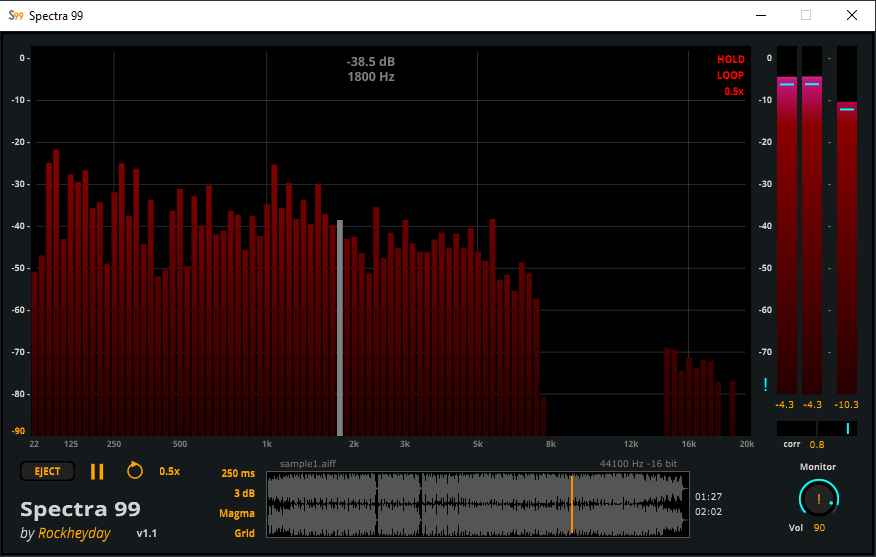Click the 01:27 elapsed time
The width and height of the screenshot is (876, 557).
click(708, 497)
